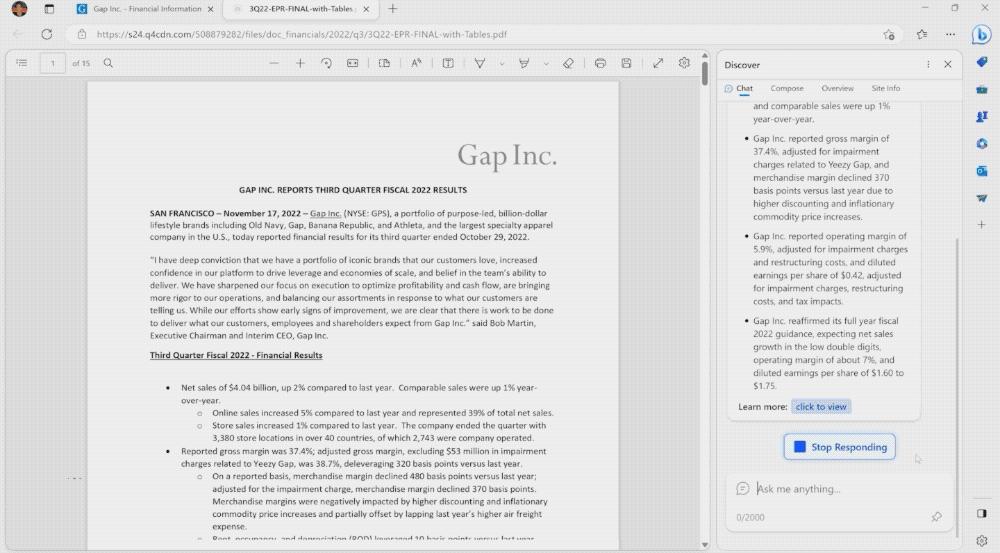Open Draw pen options dropdown
The width and height of the screenshot is (1000, 553).
tap(502, 63)
